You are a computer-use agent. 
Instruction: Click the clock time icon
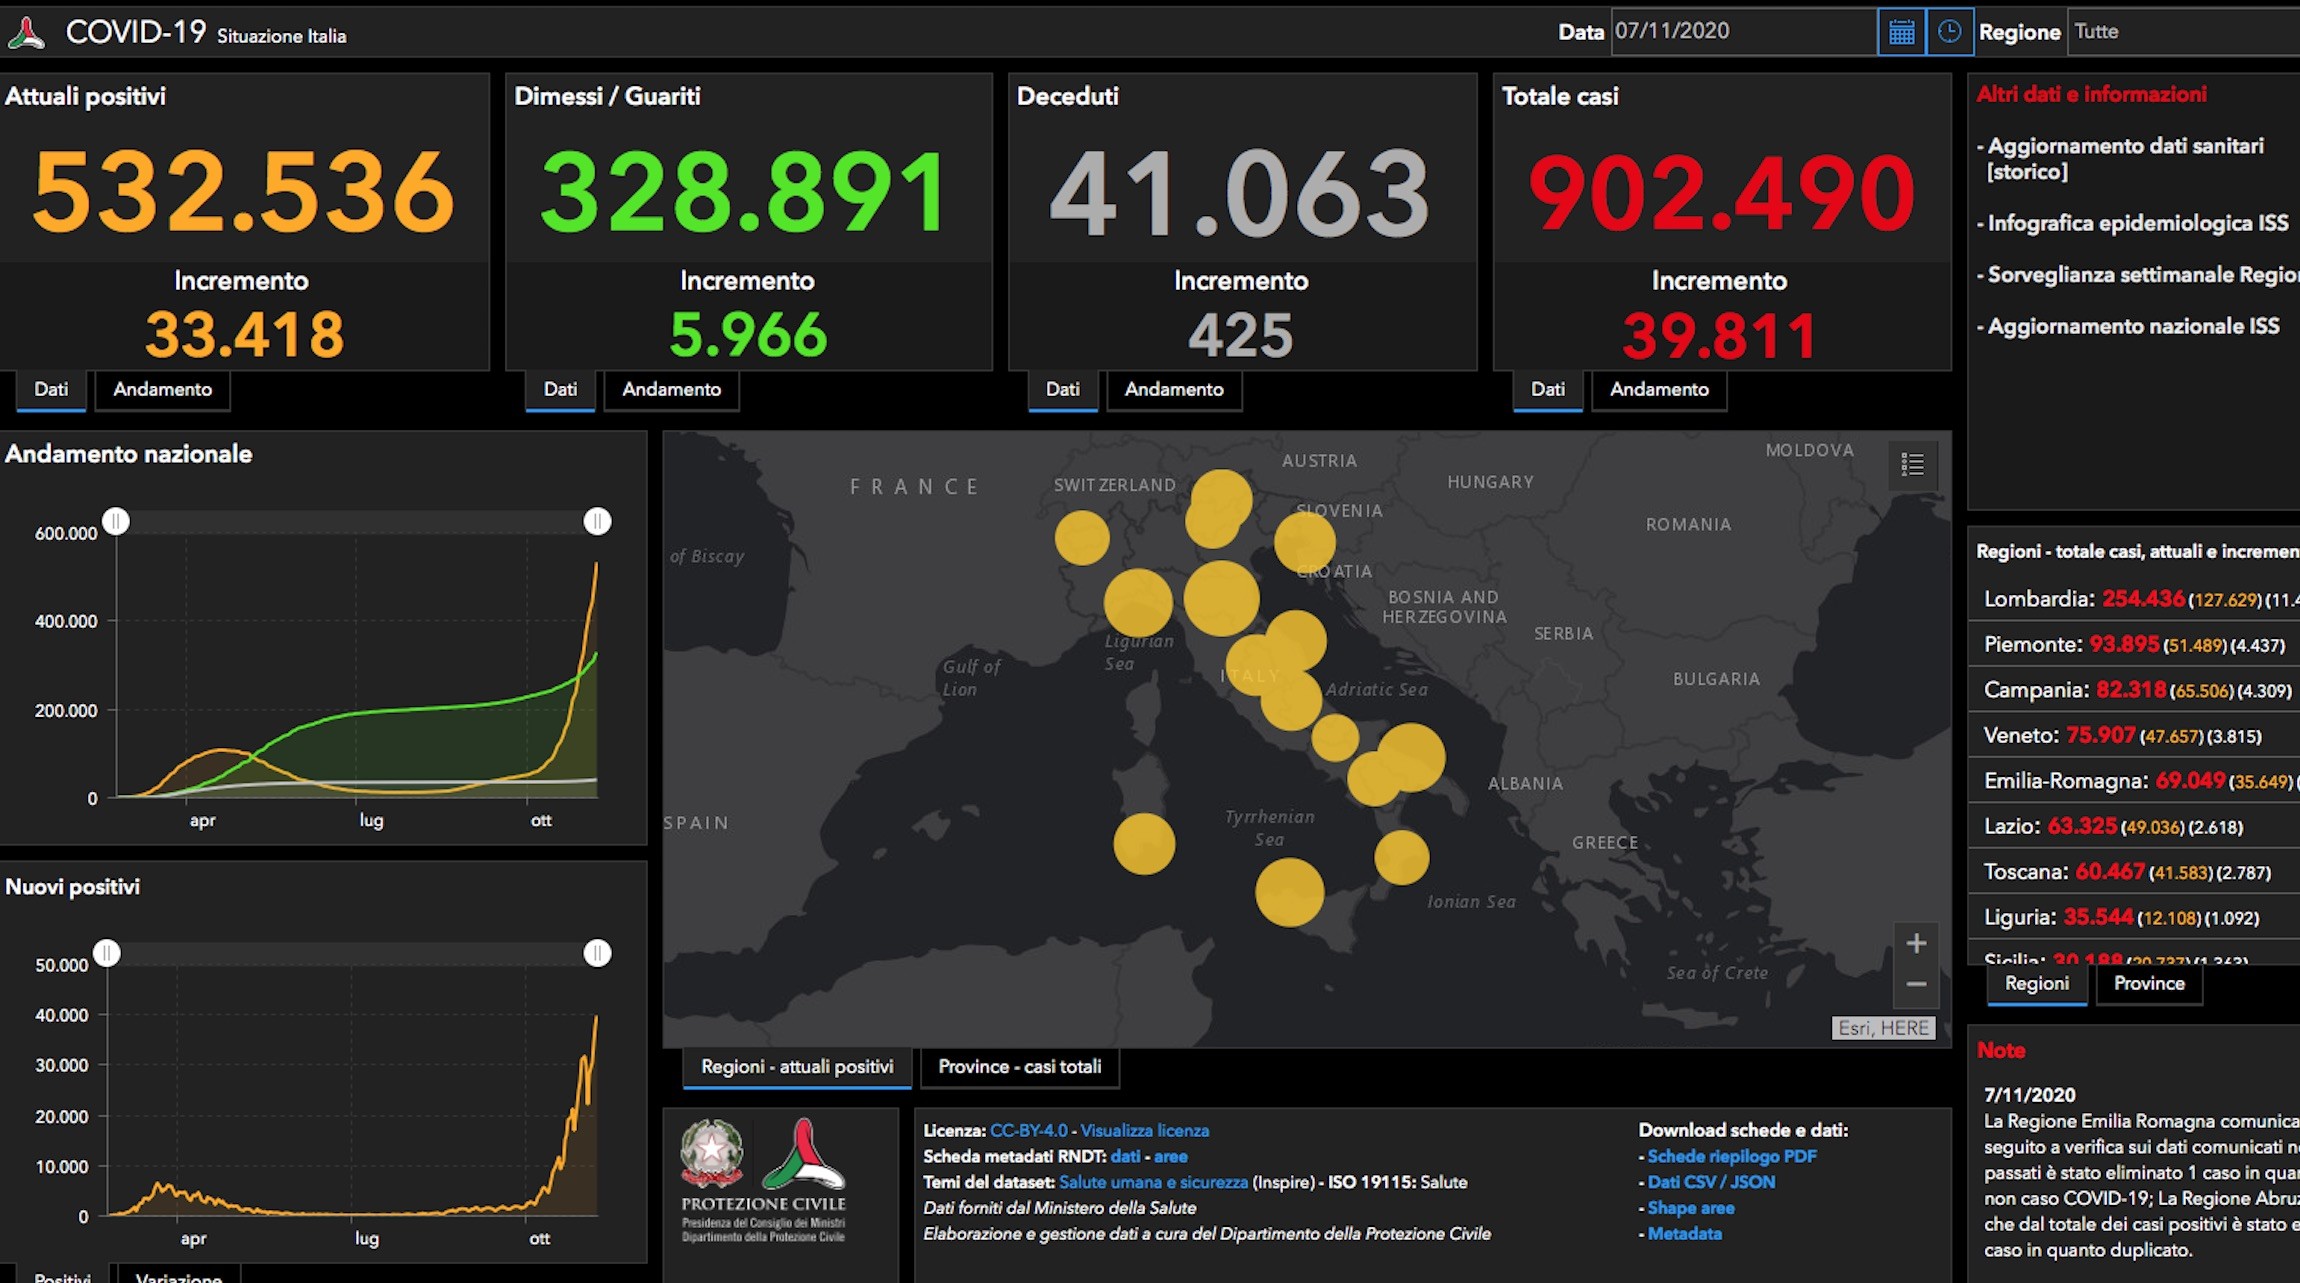(1949, 32)
